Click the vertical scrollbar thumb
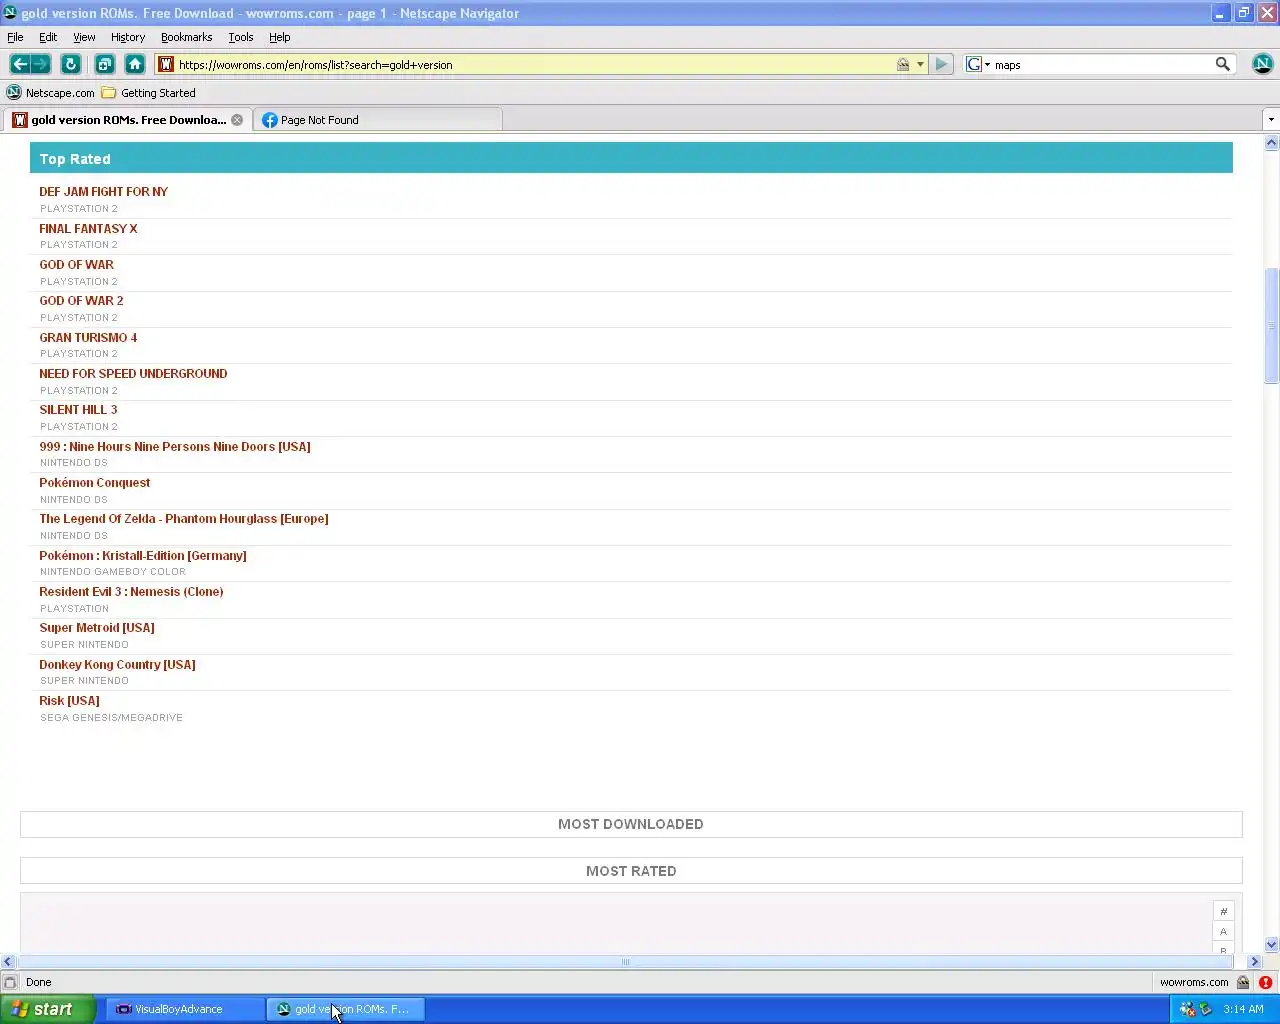 point(1271,326)
